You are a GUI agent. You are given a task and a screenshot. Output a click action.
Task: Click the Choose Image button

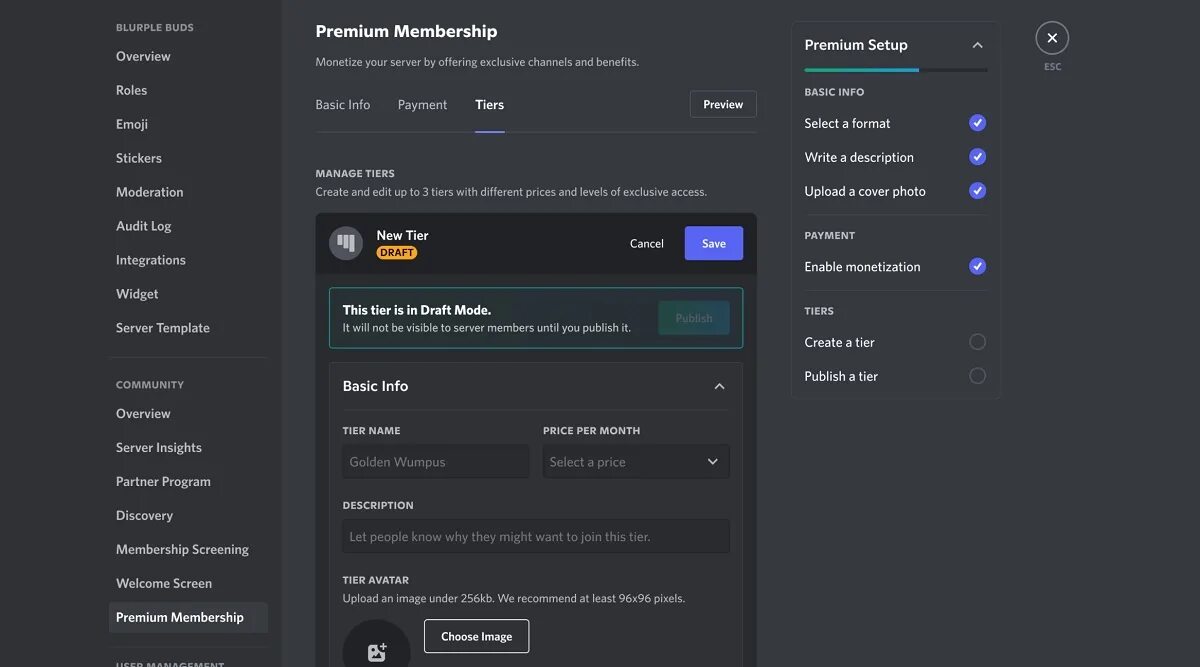pyautogui.click(x=476, y=636)
